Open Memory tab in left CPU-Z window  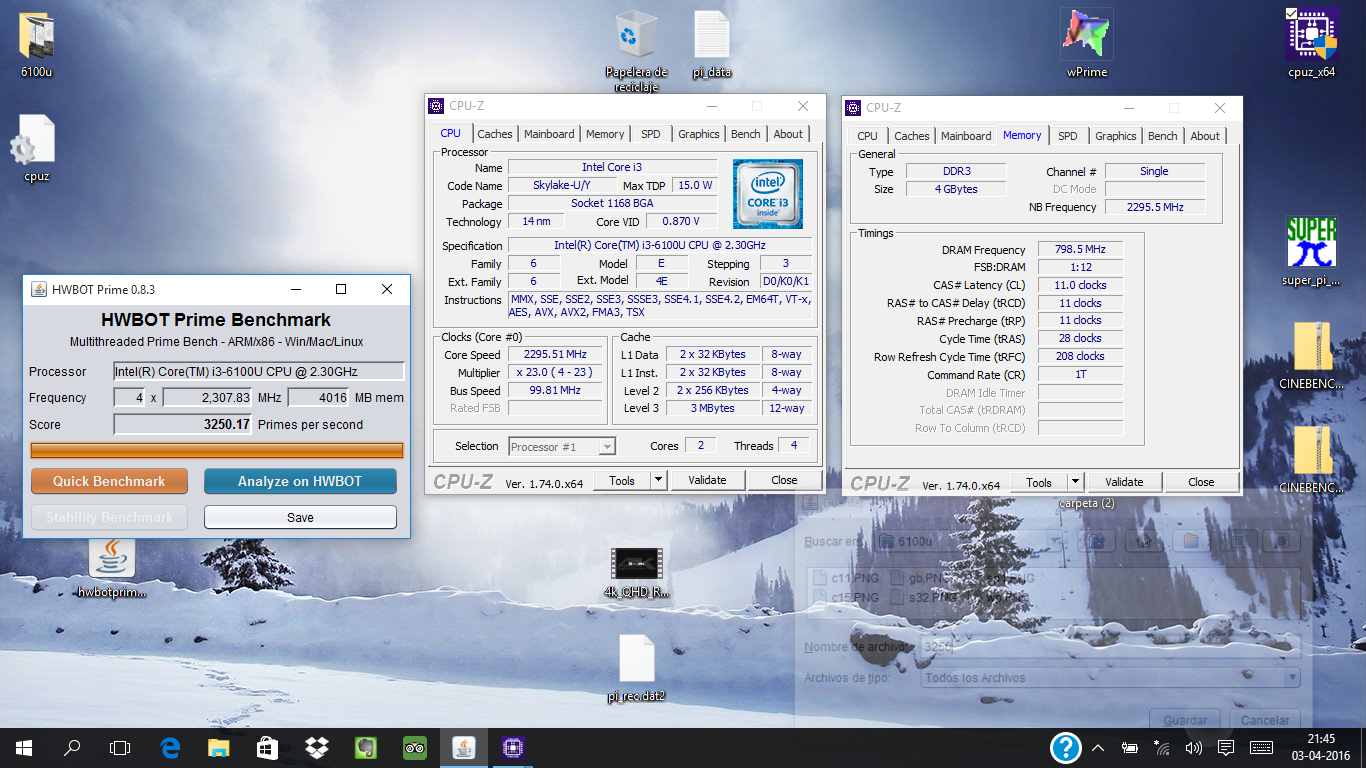coord(605,134)
